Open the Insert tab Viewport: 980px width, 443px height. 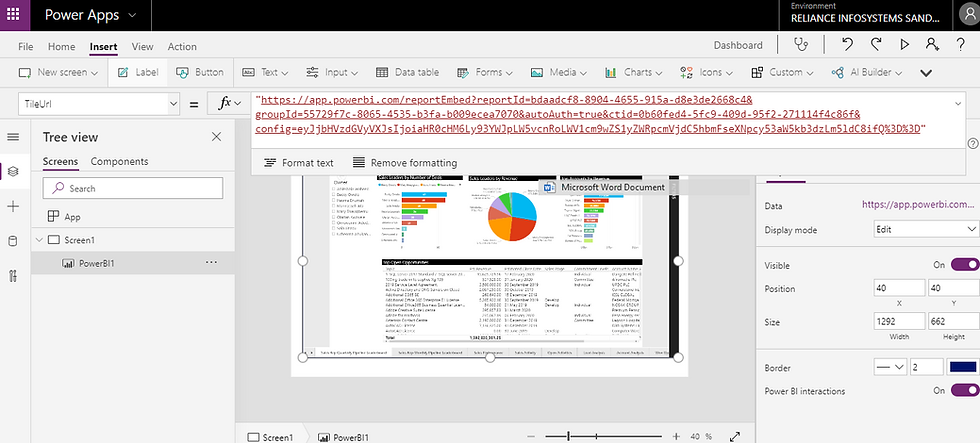point(103,46)
